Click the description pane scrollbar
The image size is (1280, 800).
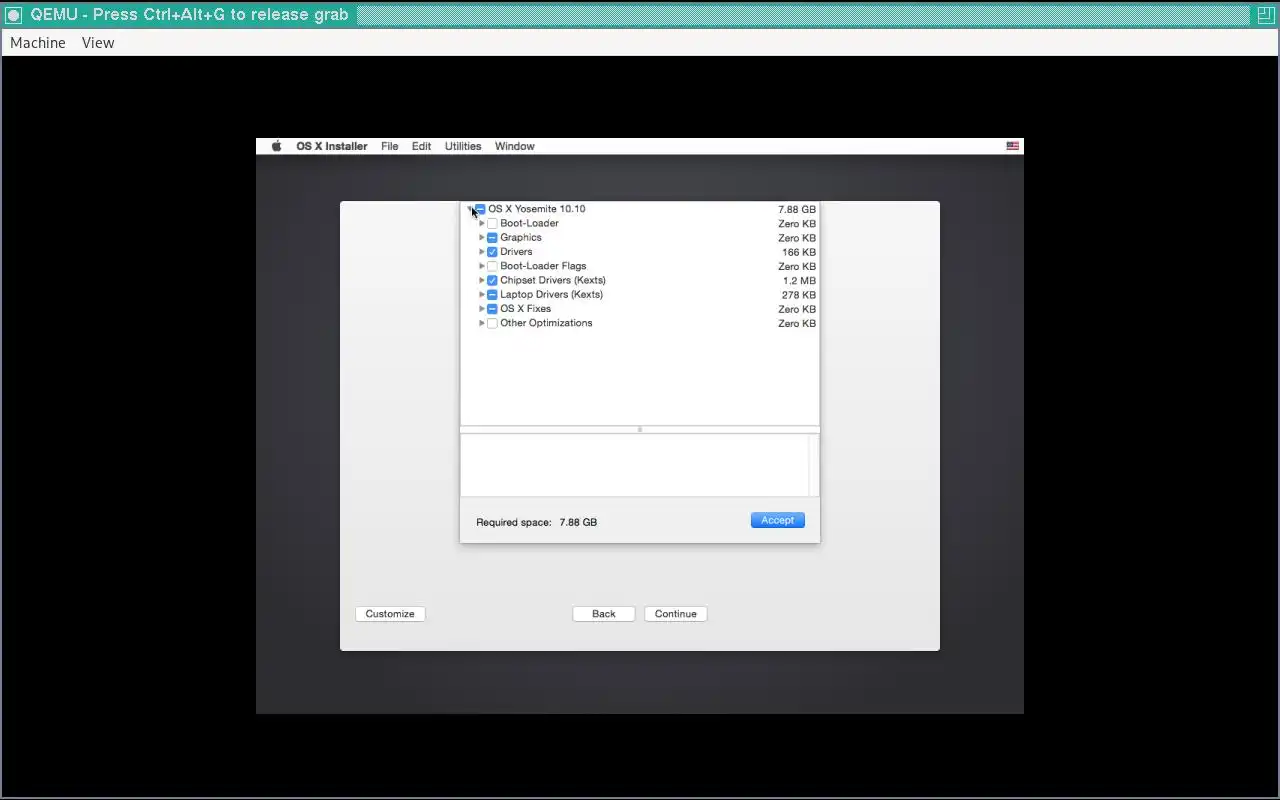[813, 465]
